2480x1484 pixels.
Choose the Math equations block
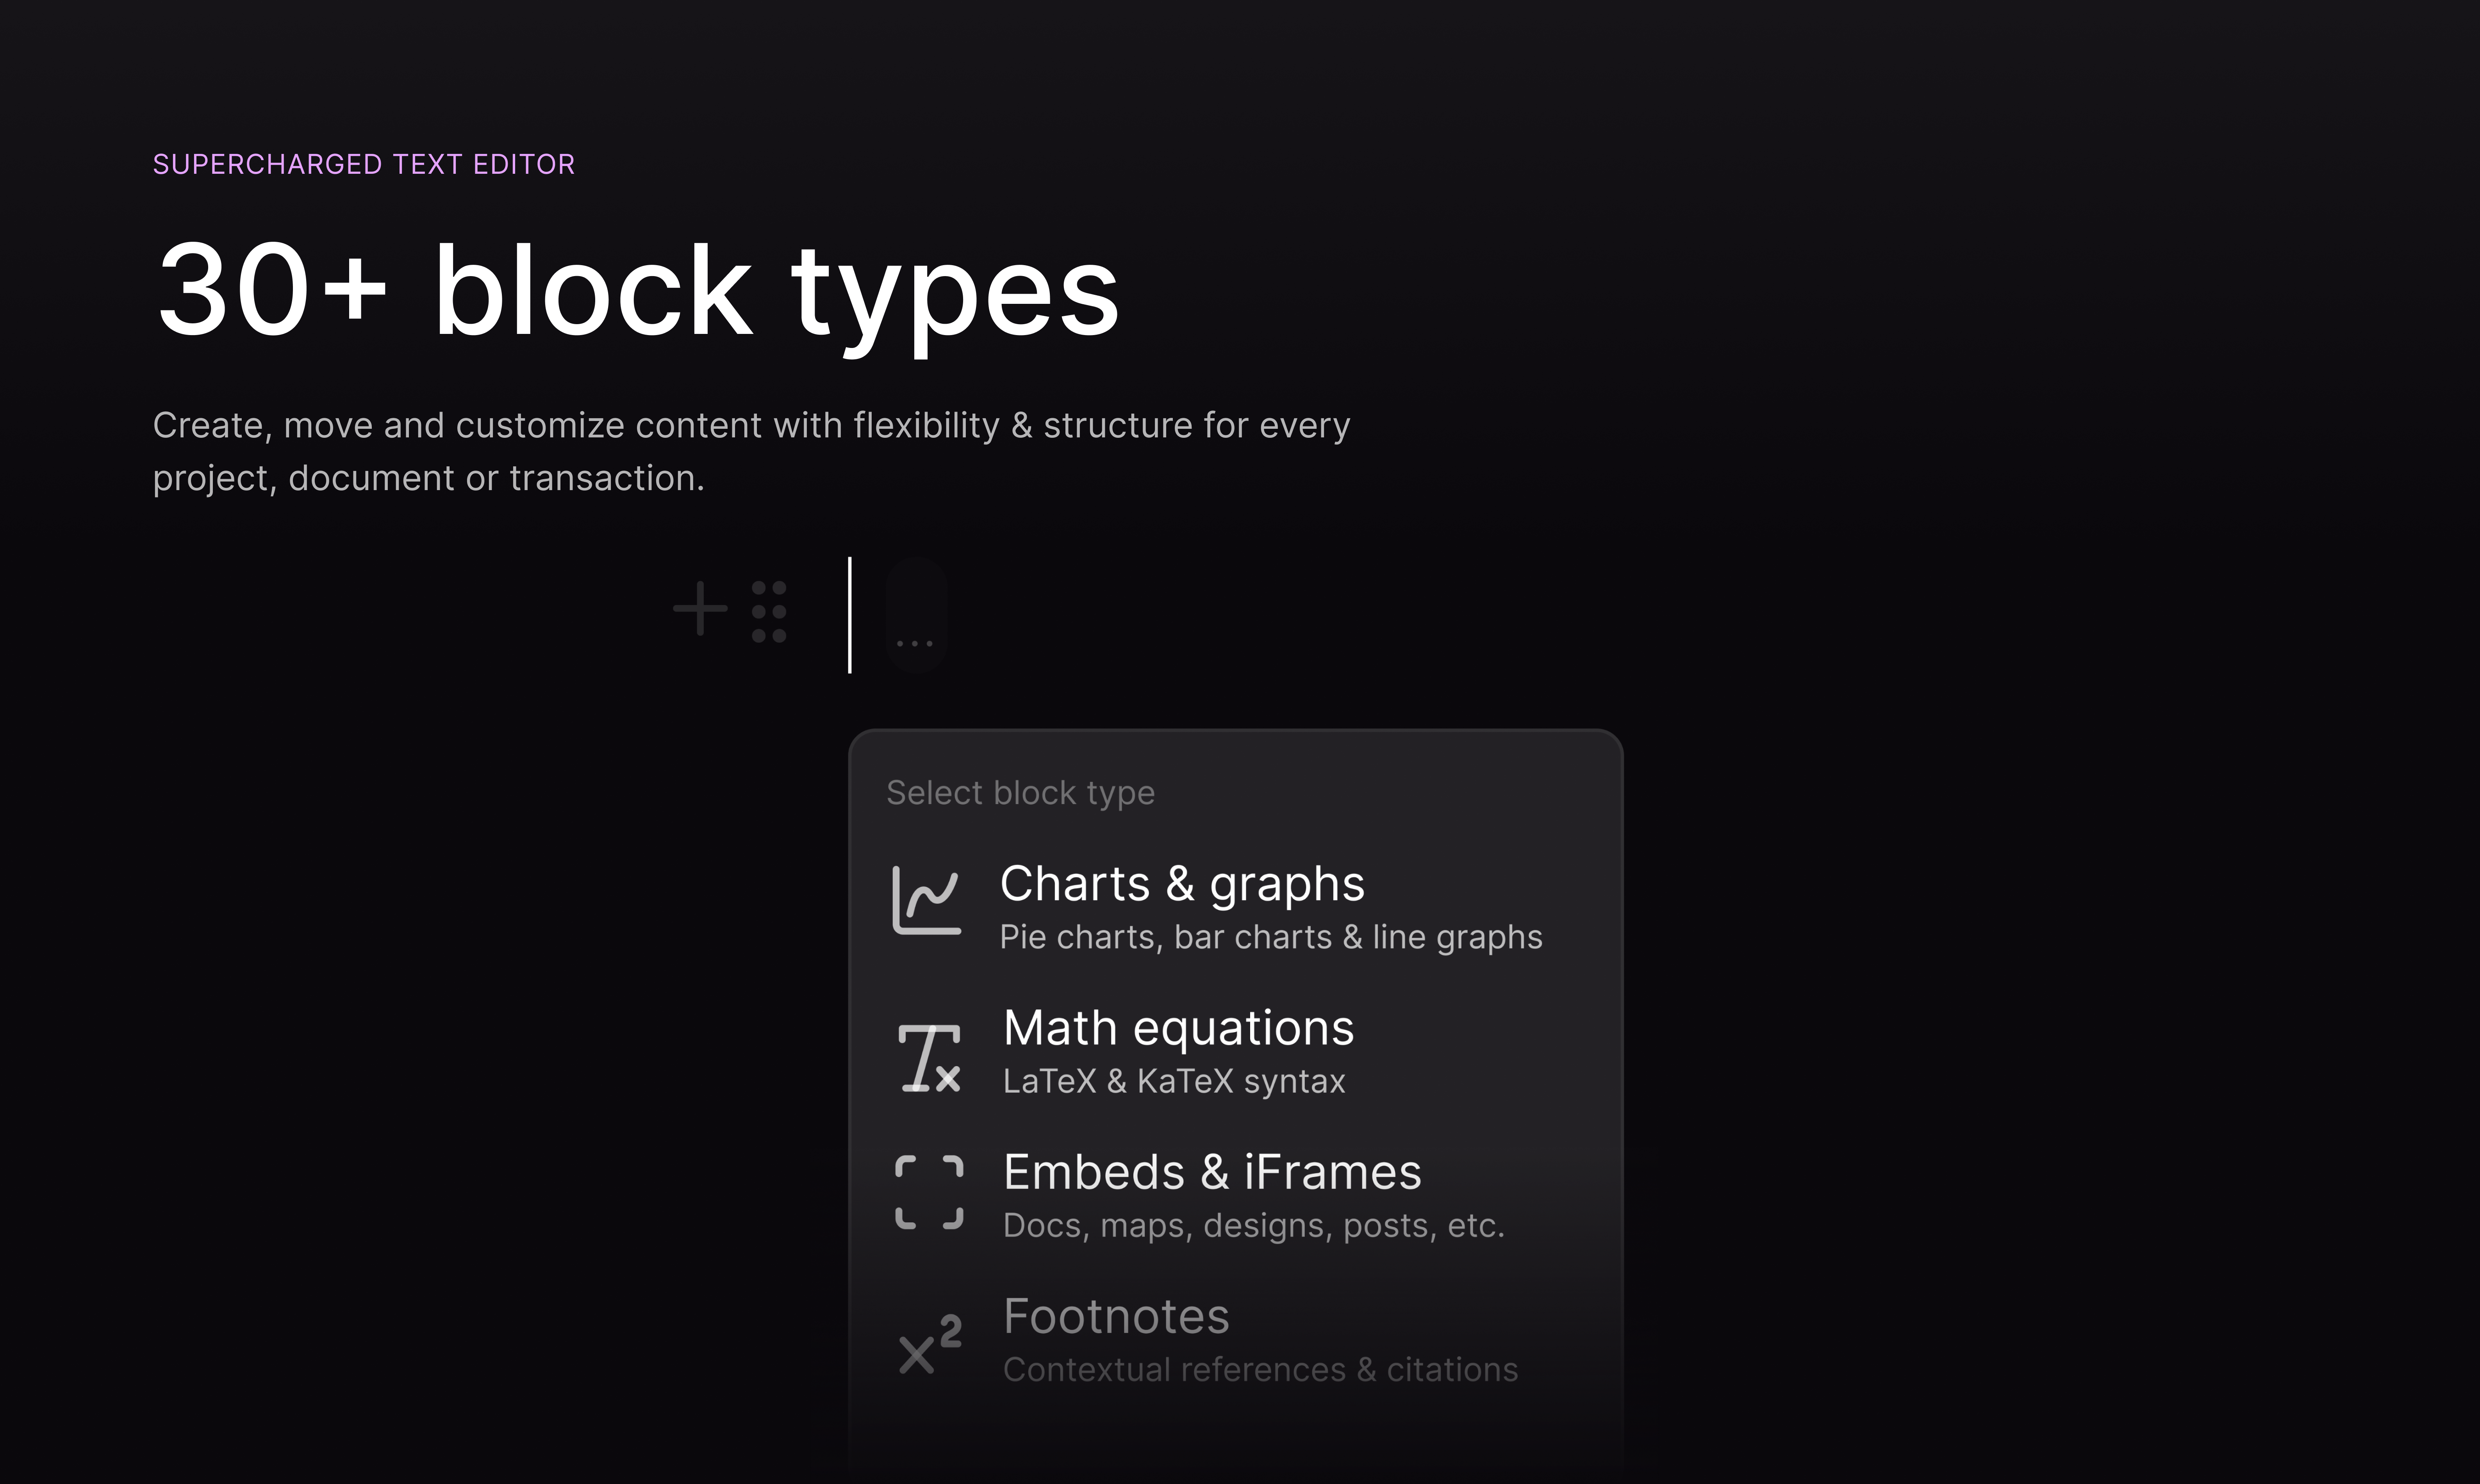click(x=1178, y=1028)
